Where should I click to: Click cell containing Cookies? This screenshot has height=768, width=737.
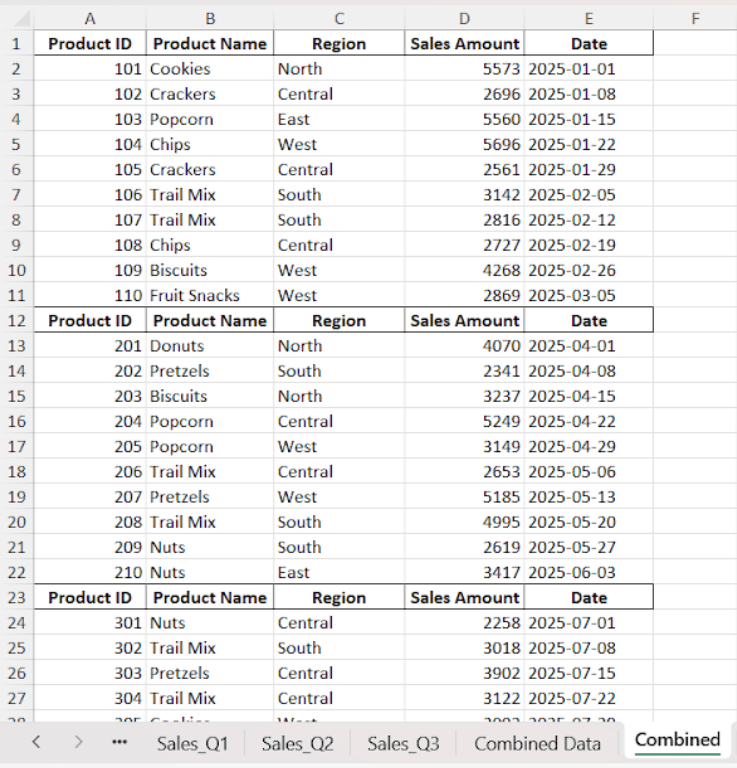[x=210, y=69]
